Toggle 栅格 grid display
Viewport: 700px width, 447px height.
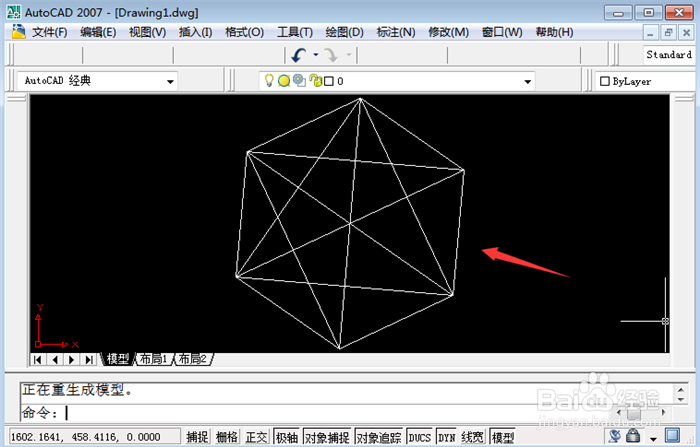pyautogui.click(x=227, y=437)
